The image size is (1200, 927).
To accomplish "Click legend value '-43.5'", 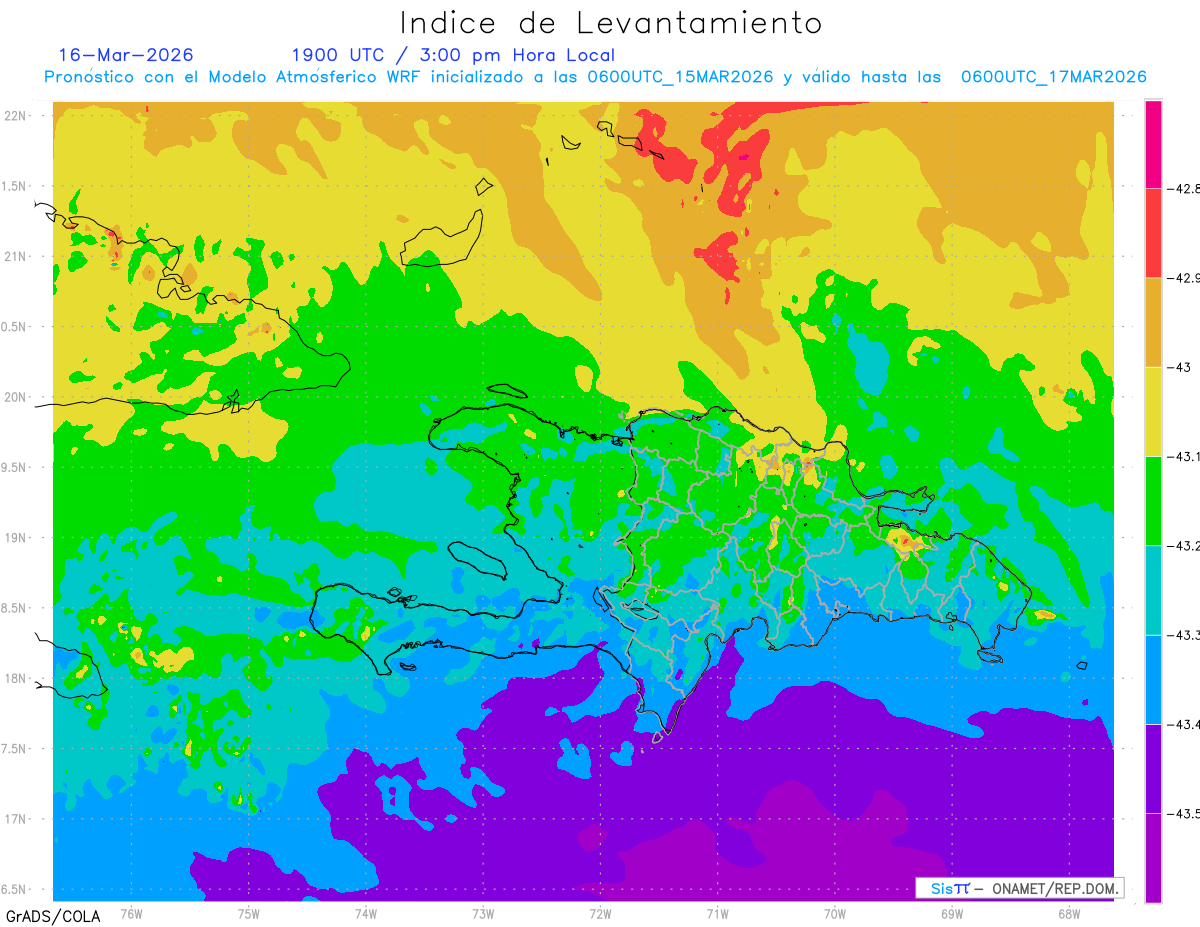I will [x=1184, y=813].
